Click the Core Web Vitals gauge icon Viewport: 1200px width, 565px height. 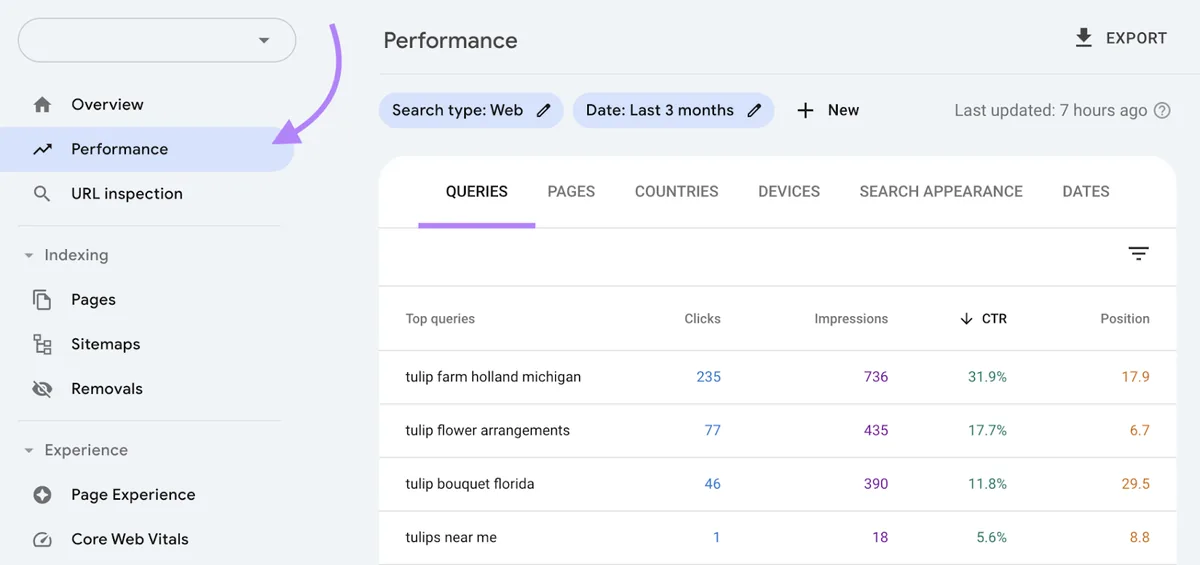pyautogui.click(x=42, y=540)
